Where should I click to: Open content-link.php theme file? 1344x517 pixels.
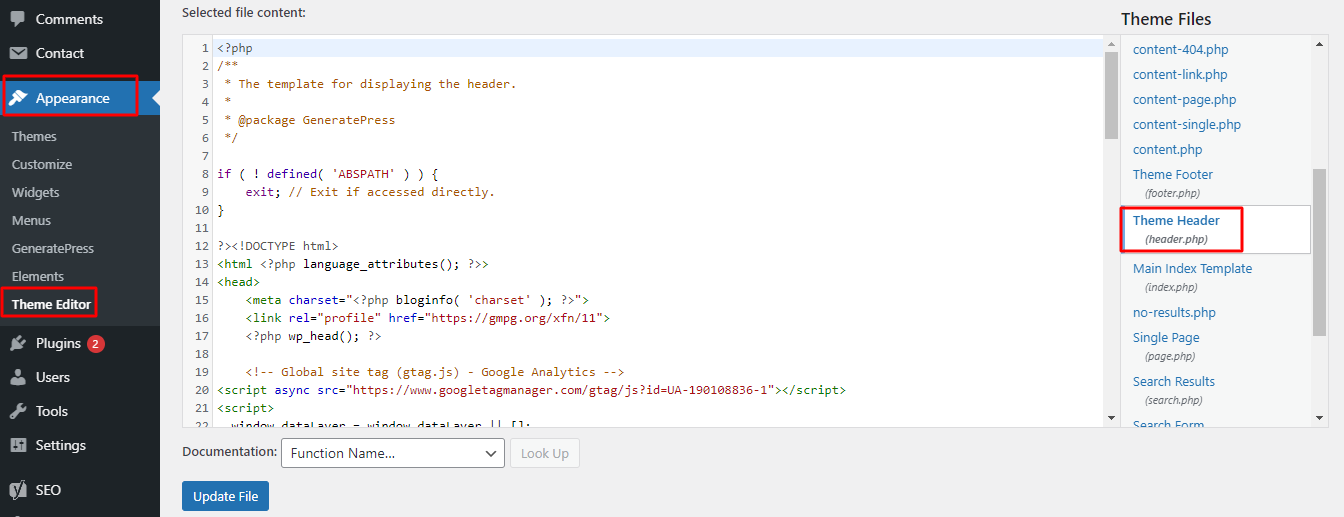point(1180,74)
